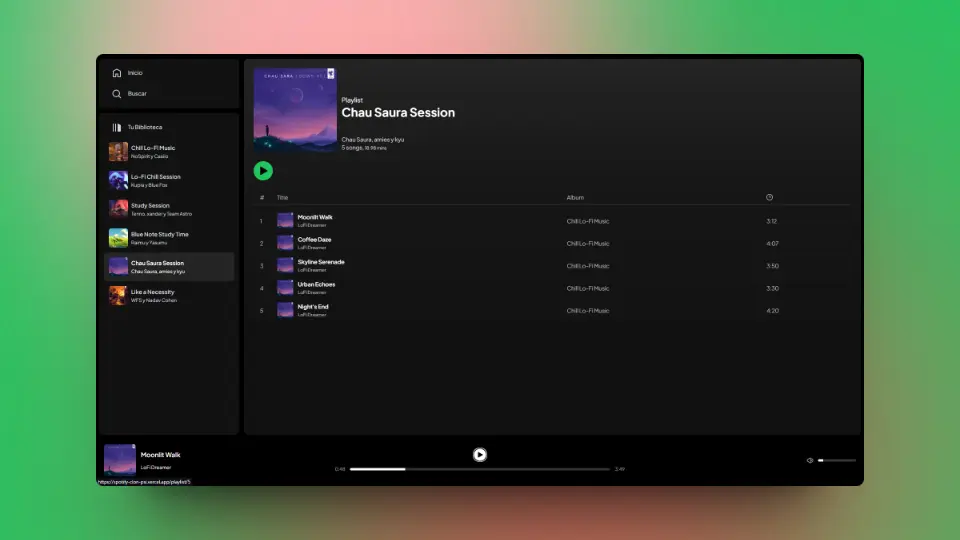Click the song progress bar
The height and width of the screenshot is (540, 960).
coord(480,469)
